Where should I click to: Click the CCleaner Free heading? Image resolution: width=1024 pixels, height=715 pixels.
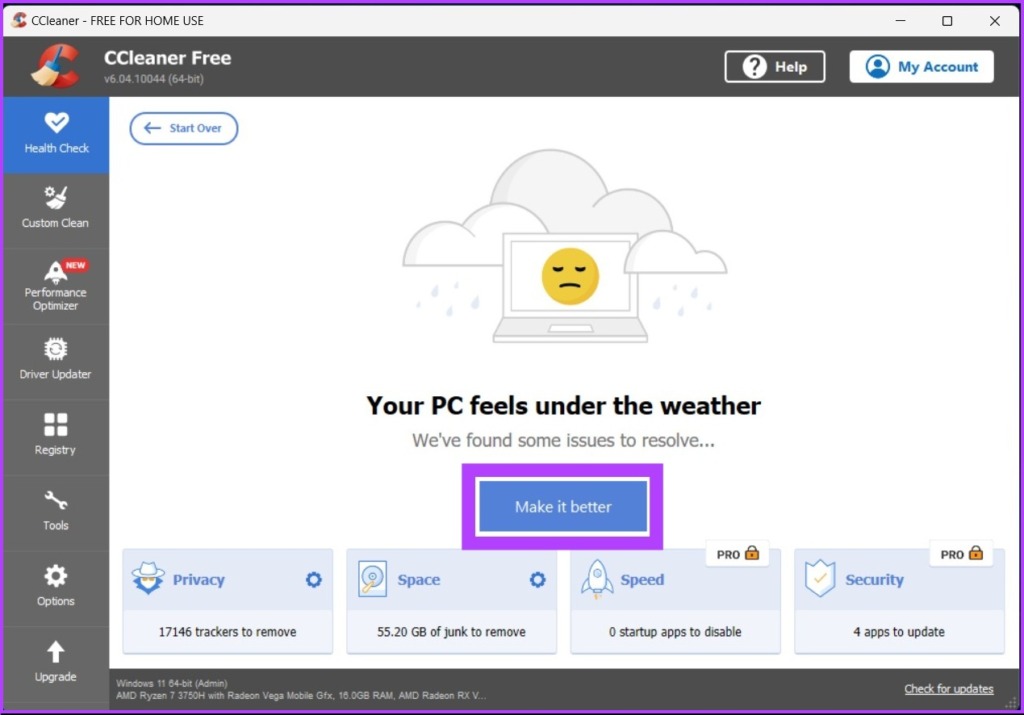coord(167,57)
